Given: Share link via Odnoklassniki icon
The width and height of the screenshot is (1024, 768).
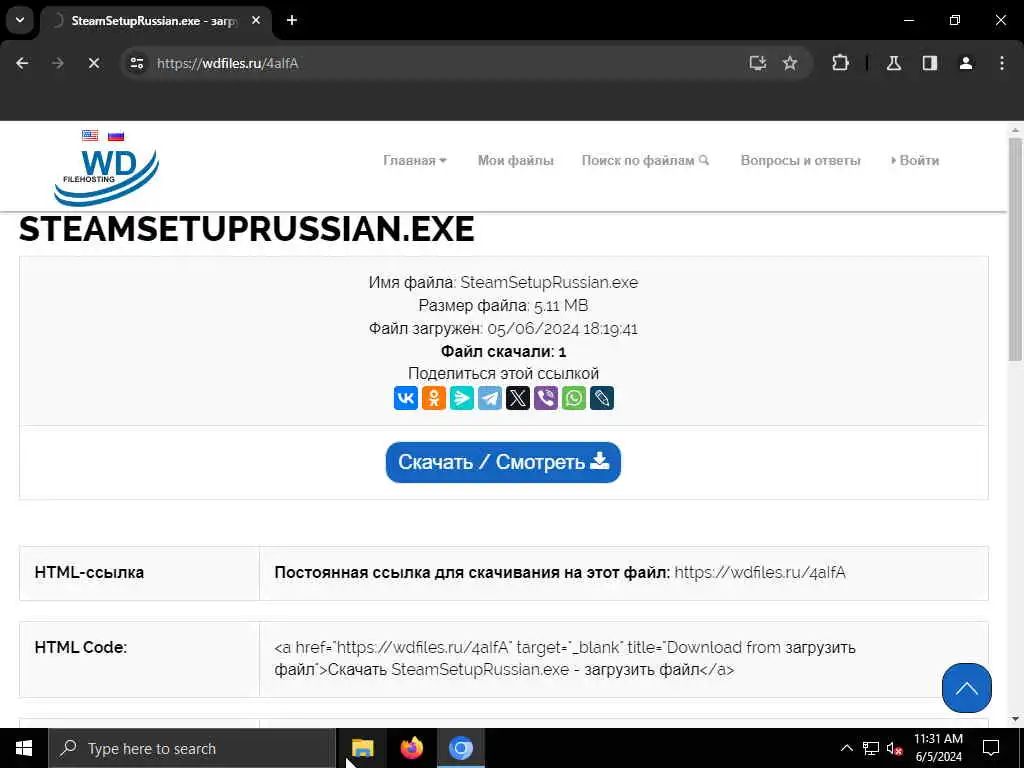Looking at the screenshot, I should [x=434, y=398].
